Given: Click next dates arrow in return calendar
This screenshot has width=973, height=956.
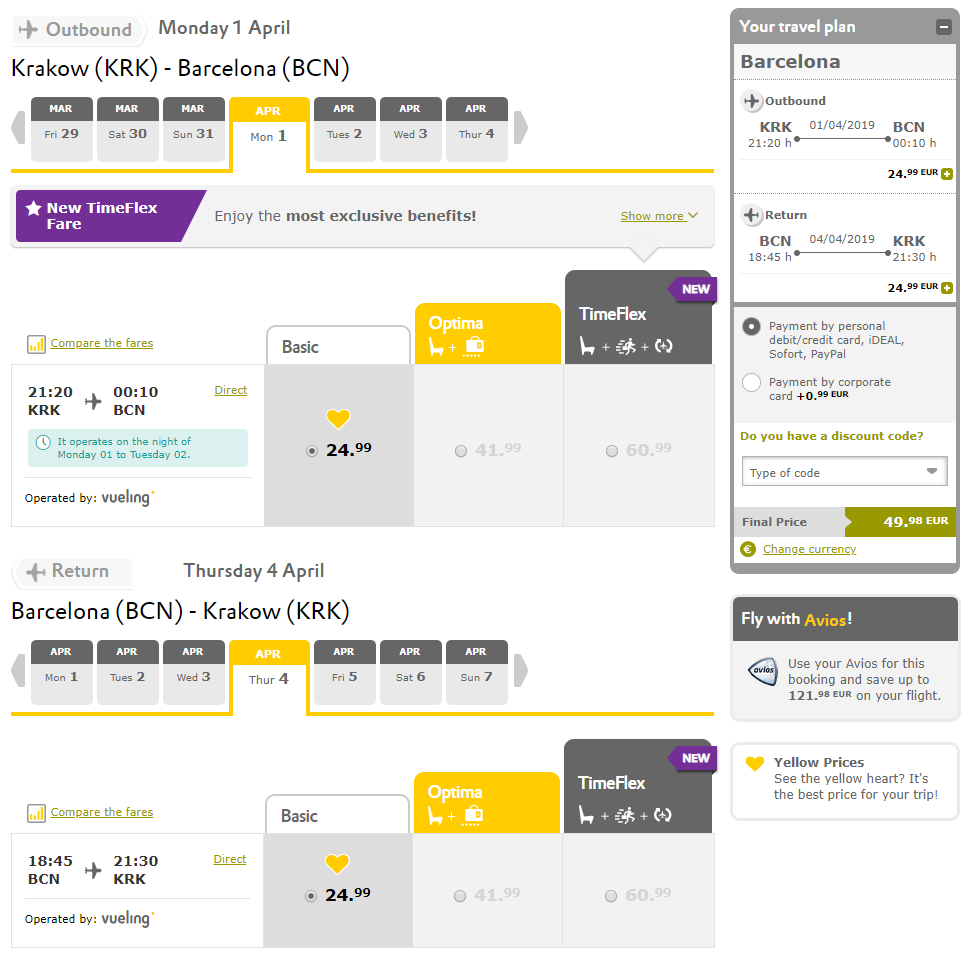Looking at the screenshot, I should 520,670.
